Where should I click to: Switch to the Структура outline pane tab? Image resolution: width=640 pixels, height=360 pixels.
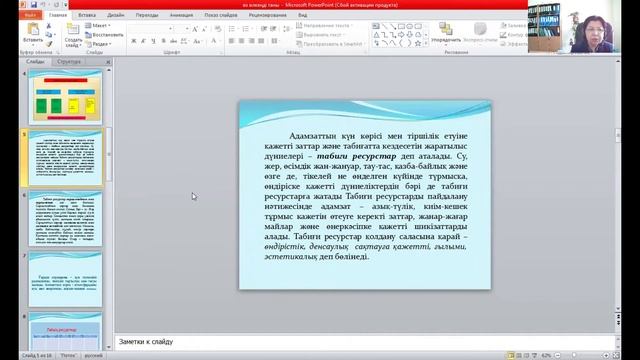tap(69, 61)
